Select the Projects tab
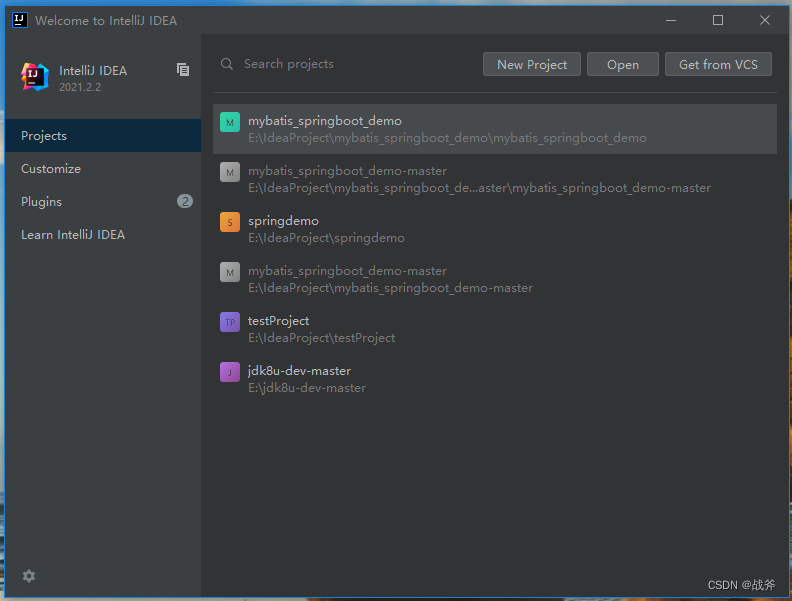Screen dimensions: 792x601 [x=103, y=135]
